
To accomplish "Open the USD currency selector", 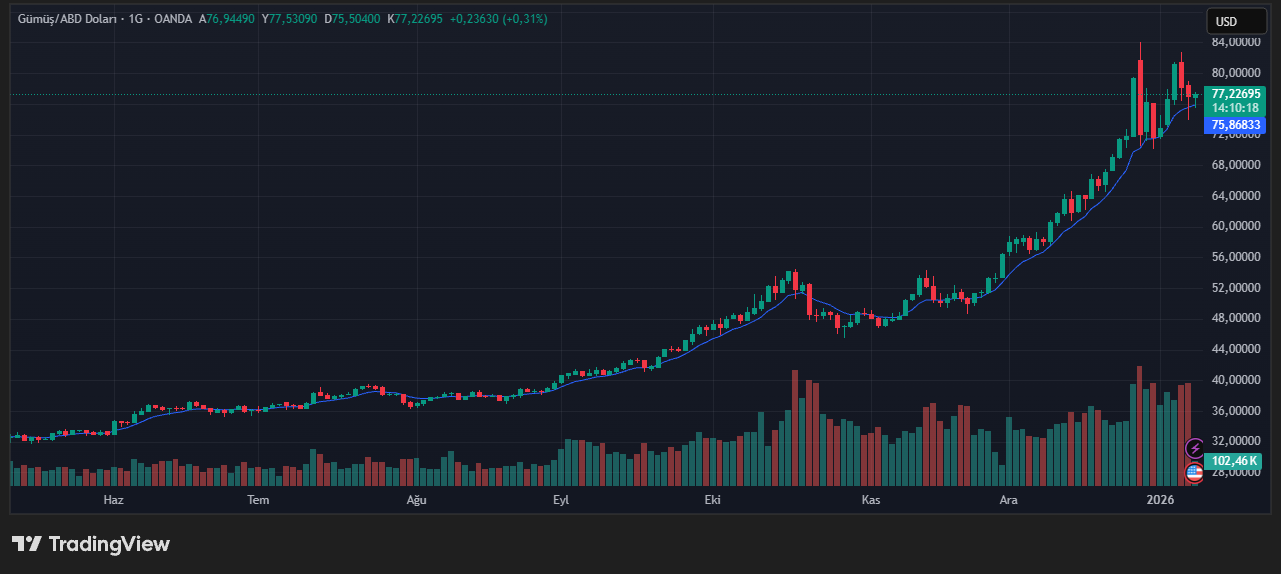I will click(1236, 21).
